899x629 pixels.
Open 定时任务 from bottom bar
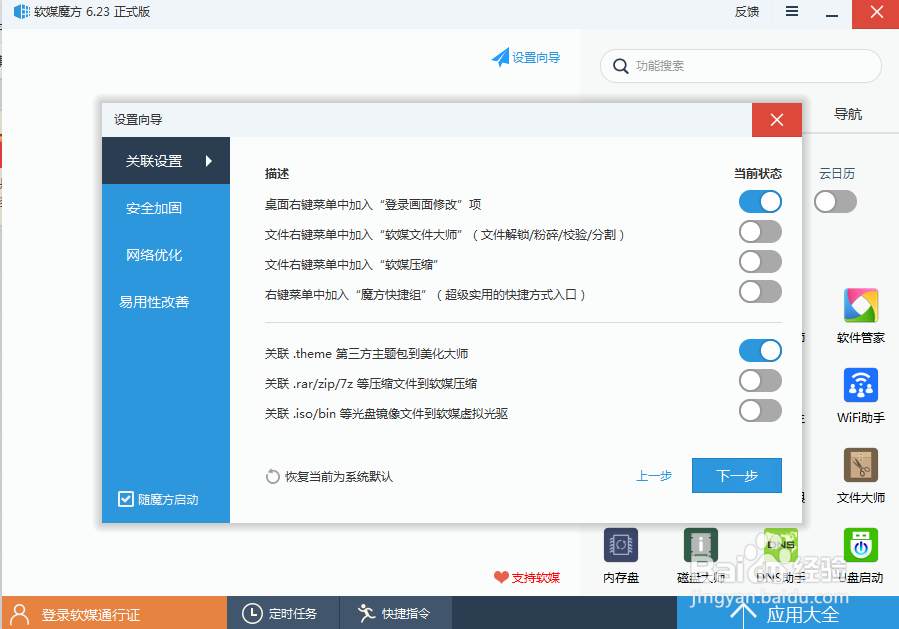(283, 613)
